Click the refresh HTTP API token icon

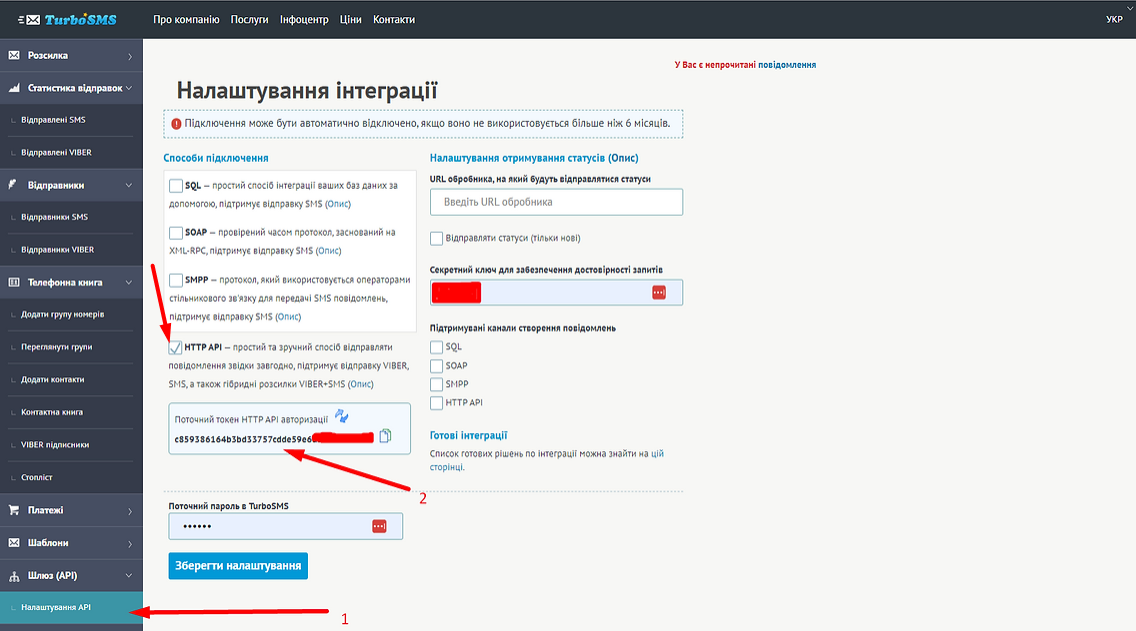click(342, 416)
